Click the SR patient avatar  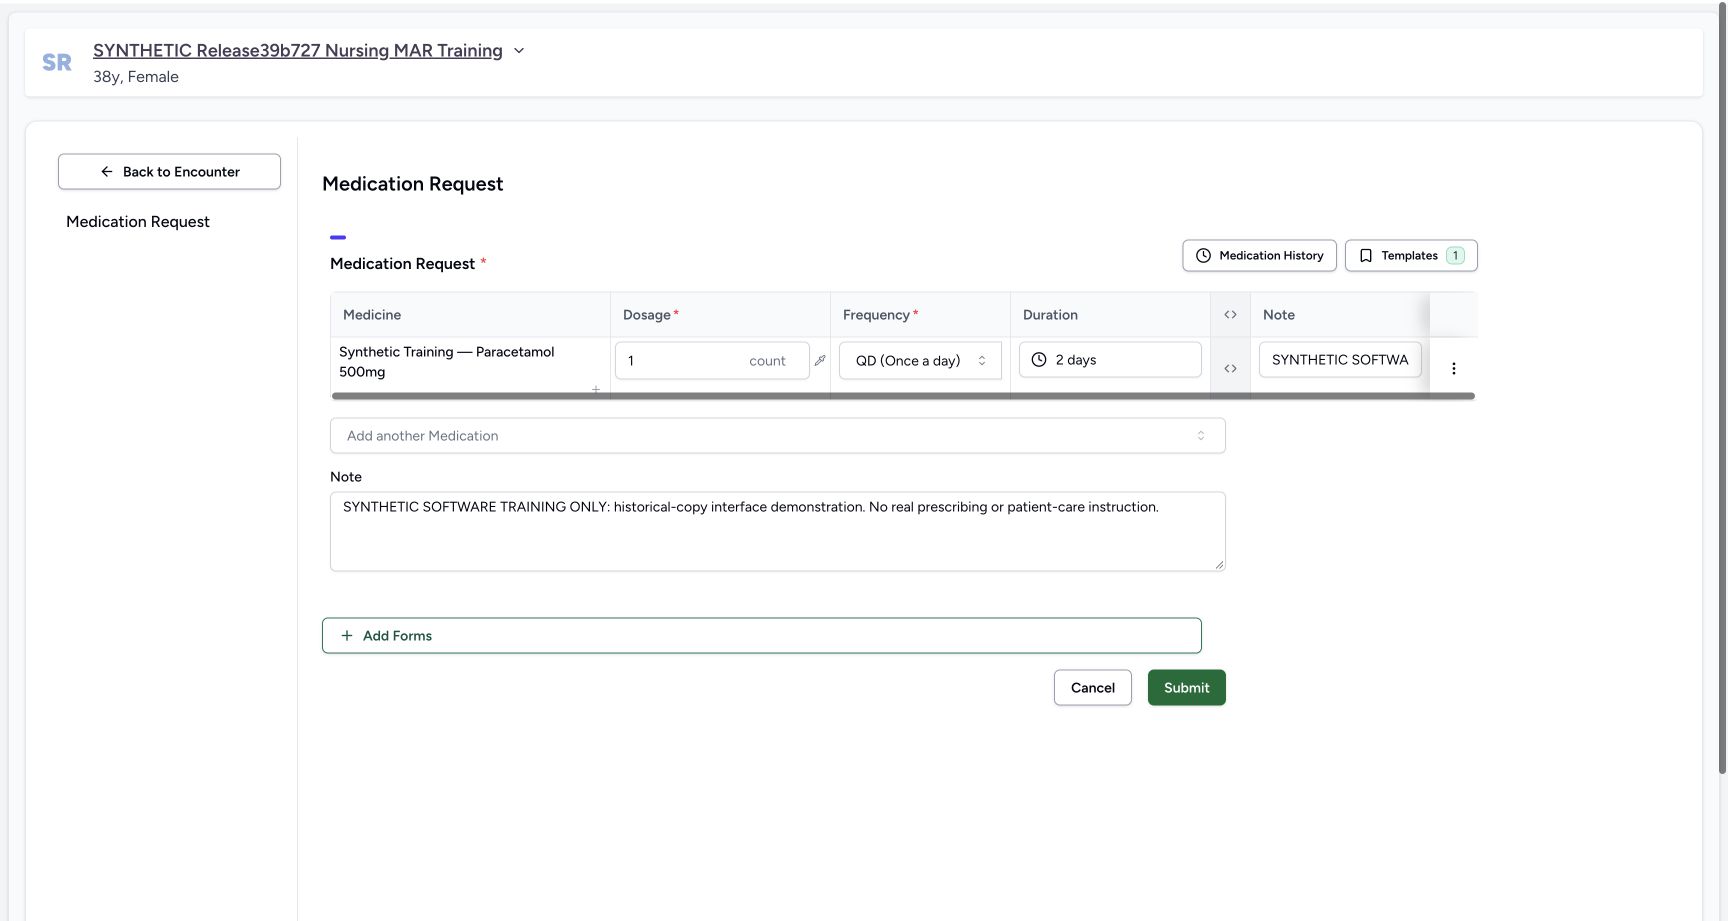[x=57, y=63]
